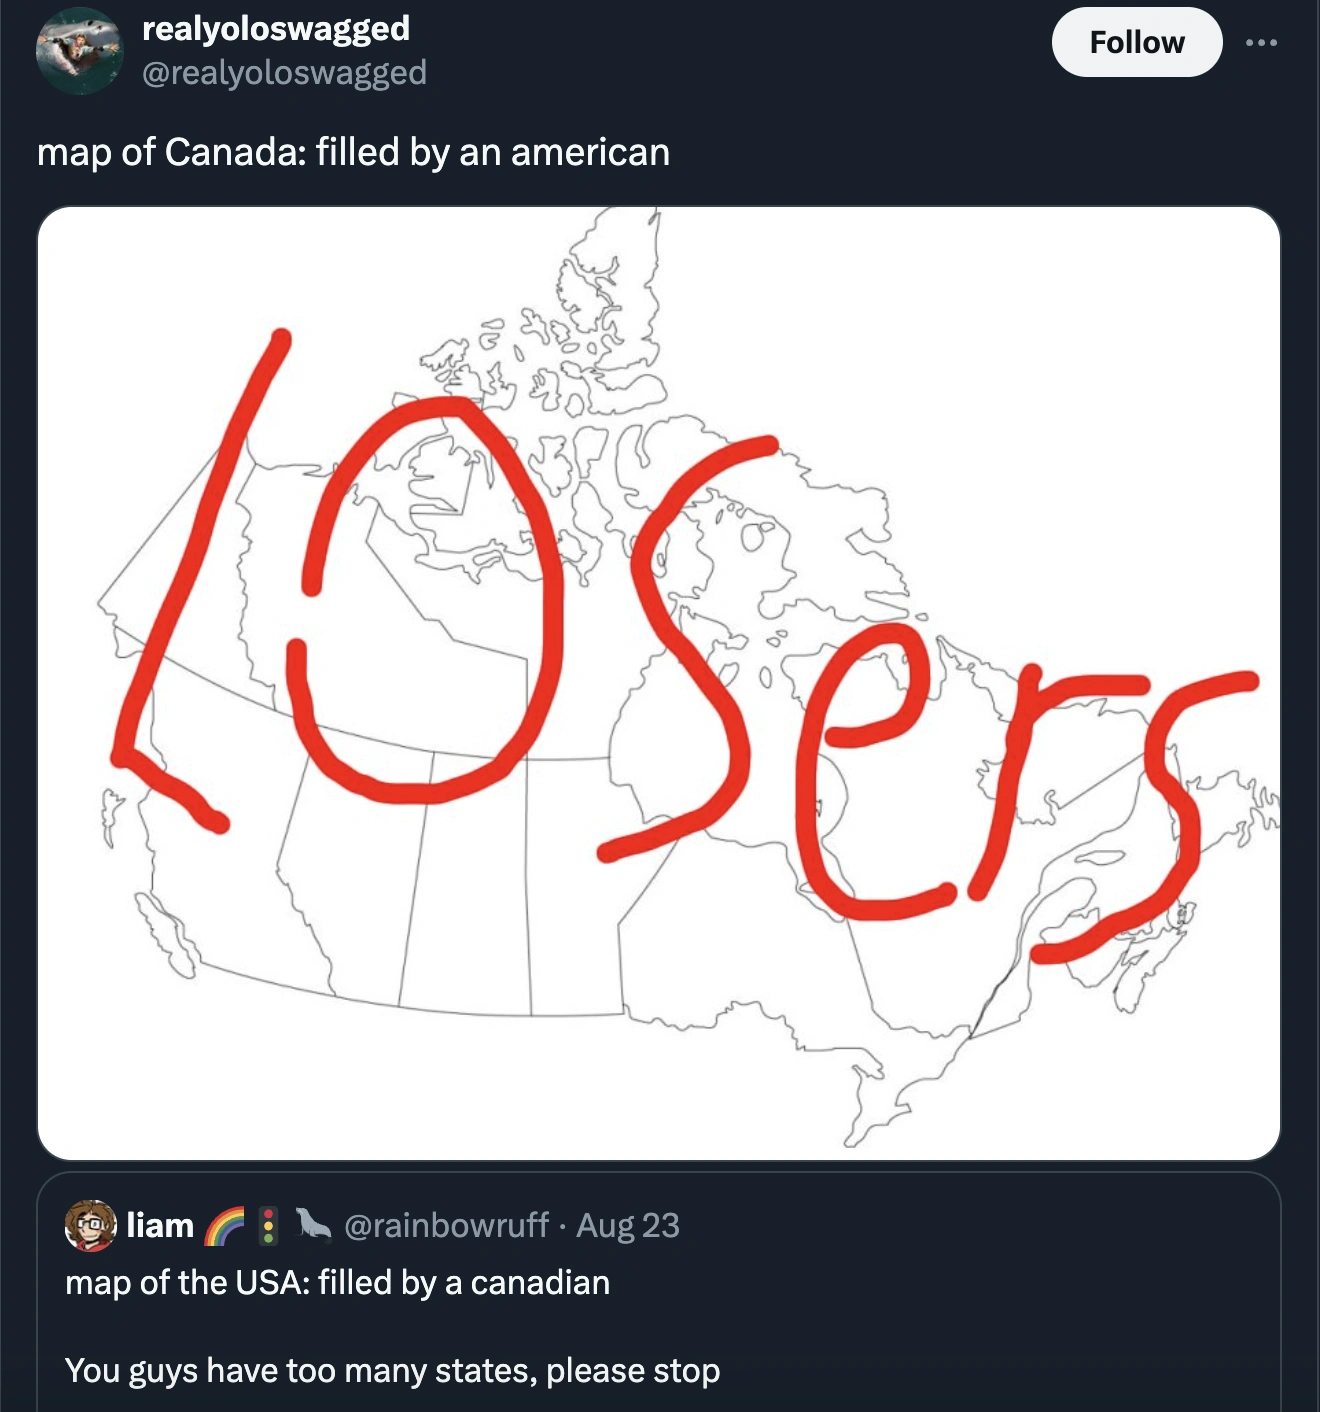
Task: Click the @rainbowruff handle
Action: click(x=446, y=1225)
